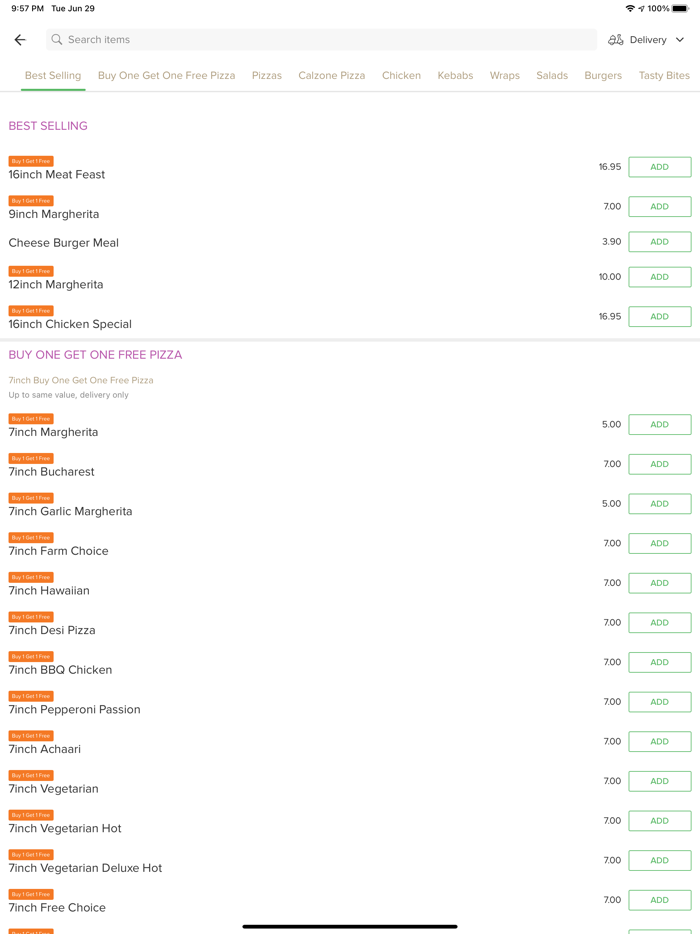Image resolution: width=700 pixels, height=934 pixels.
Task: Click the search magnifier icon
Action: pos(57,40)
